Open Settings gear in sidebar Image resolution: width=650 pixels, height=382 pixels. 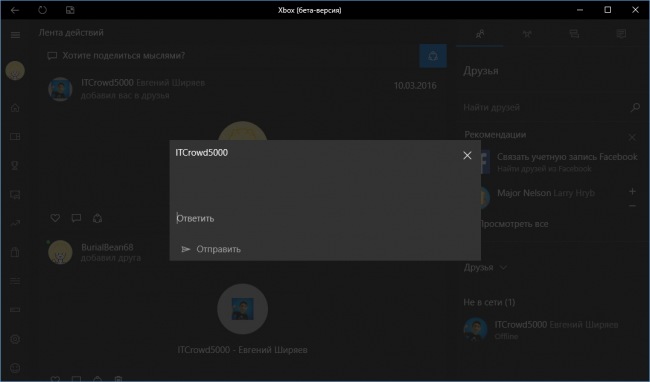15,339
